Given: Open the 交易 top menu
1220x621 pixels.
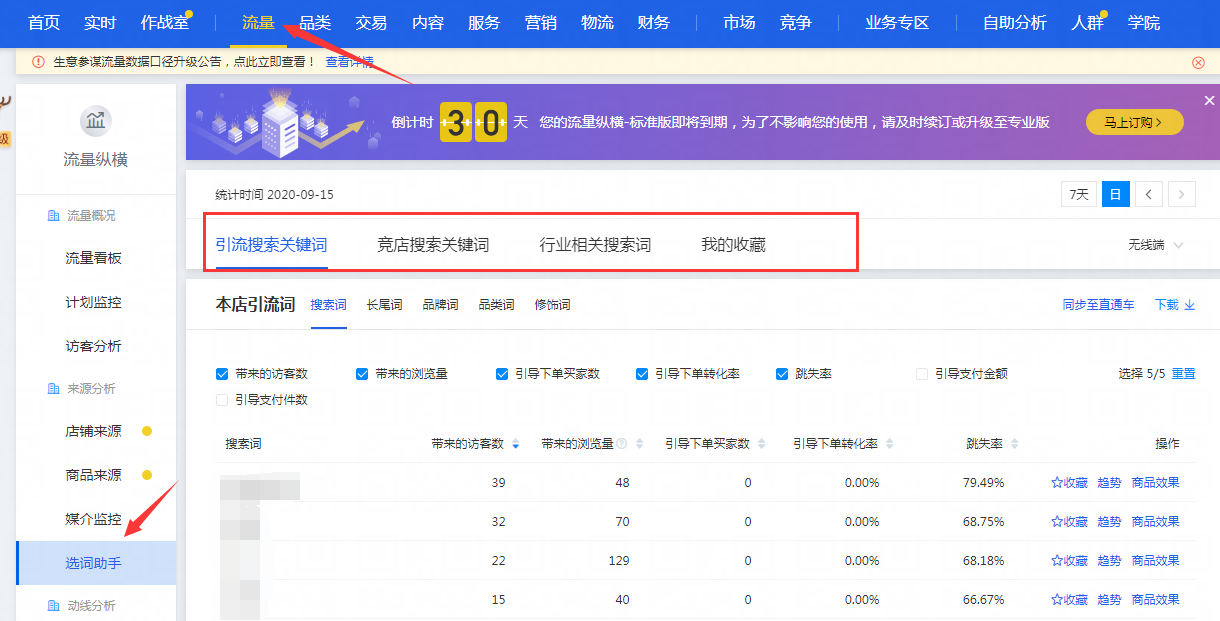Looking at the screenshot, I should coord(371,22).
